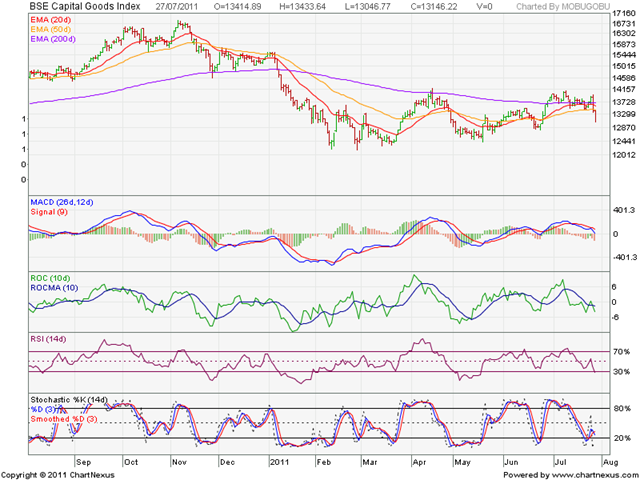The image size is (640, 480).
Task: Click the 401.3 MACD axis value
Action: pos(624,211)
